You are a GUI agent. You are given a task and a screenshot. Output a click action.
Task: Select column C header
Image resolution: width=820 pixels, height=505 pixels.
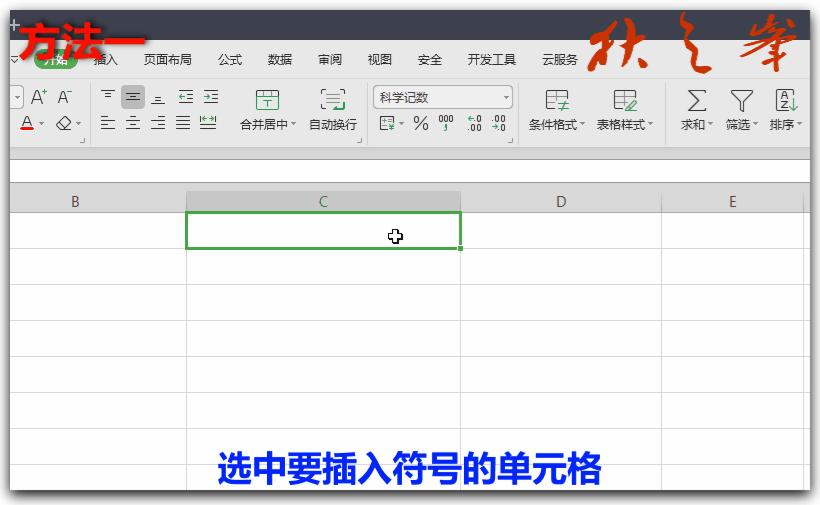[323, 201]
